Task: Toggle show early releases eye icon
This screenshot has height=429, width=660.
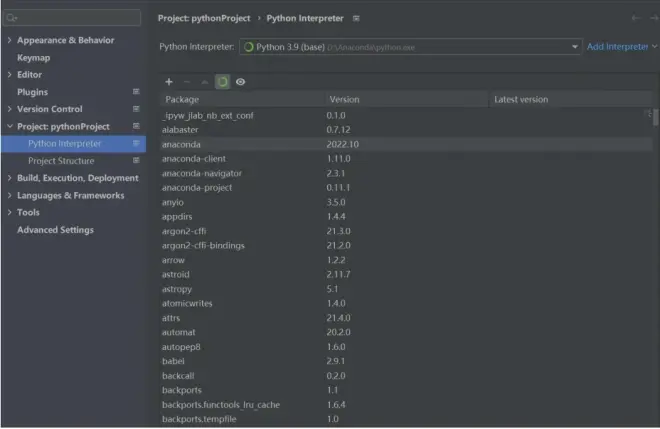Action: [240, 82]
